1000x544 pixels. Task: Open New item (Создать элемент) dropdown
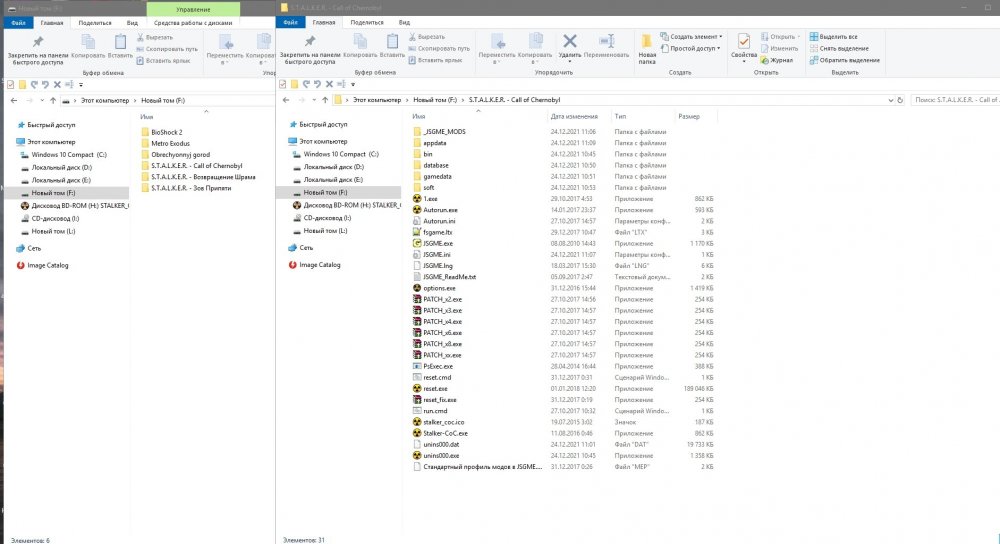click(691, 37)
